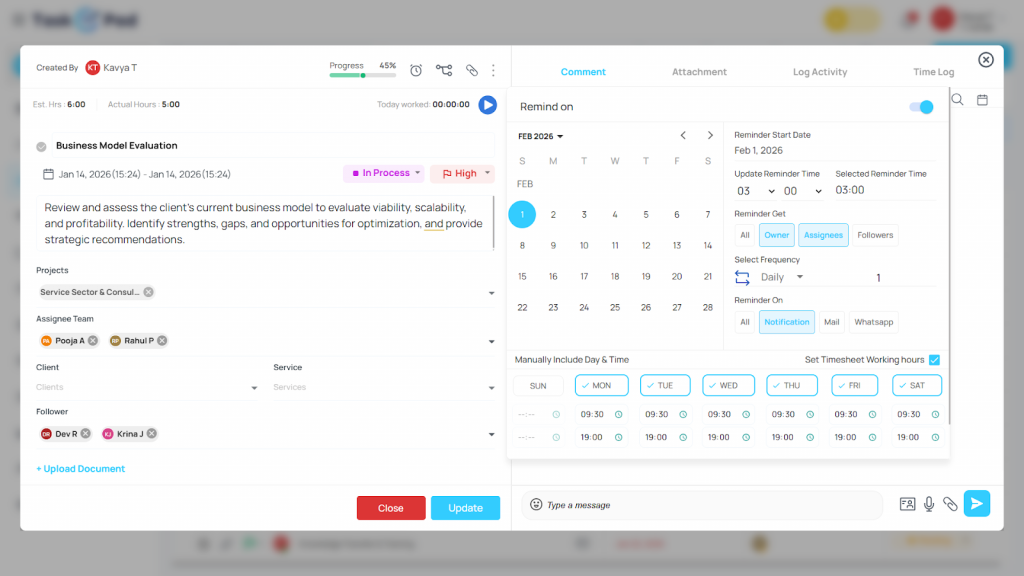Click the Update button
1024x576 pixels.
point(465,508)
